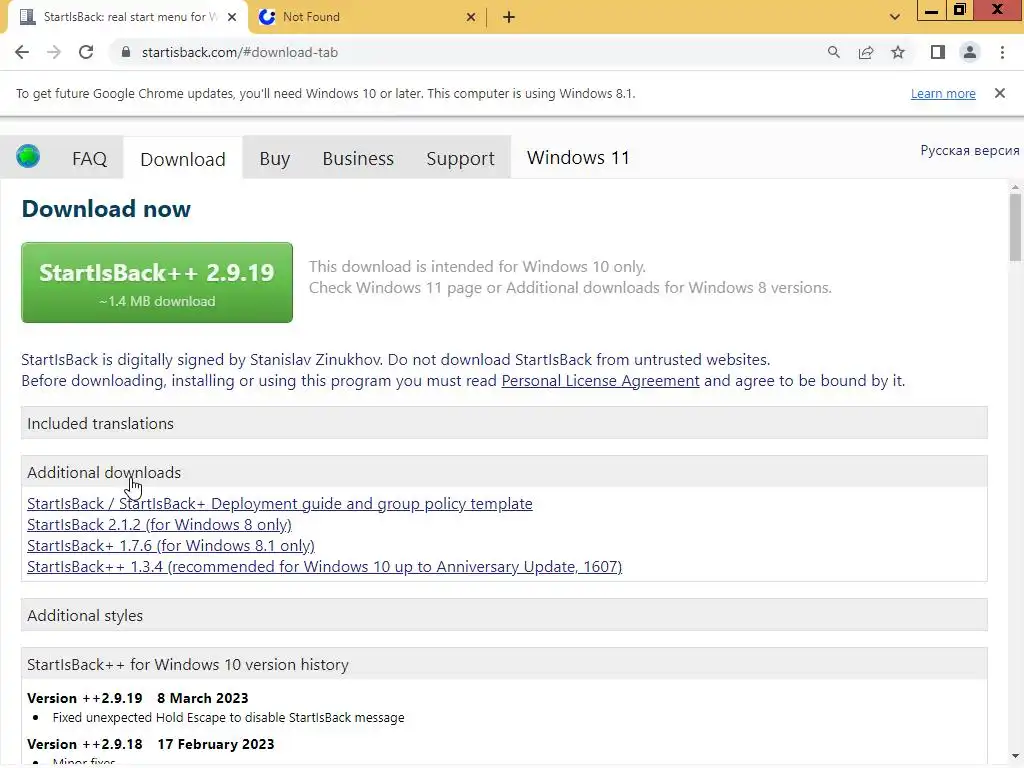Download StartIsBack+ 1.7.6 for Windows 8.1
This screenshot has width=1024, height=768.
pos(170,545)
